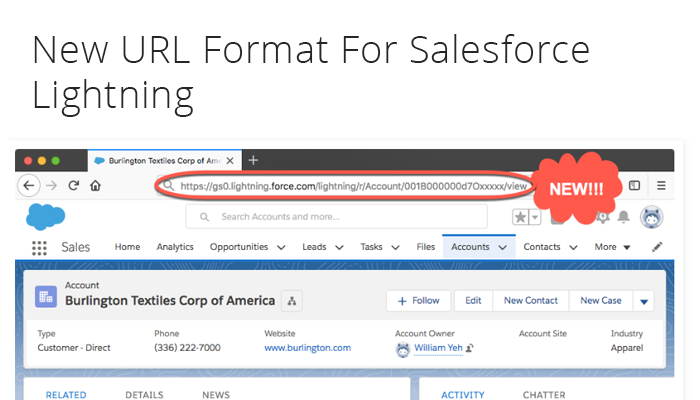This screenshot has height=400, width=700.
Task: Open the William Yeh owner link
Action: [x=438, y=348]
